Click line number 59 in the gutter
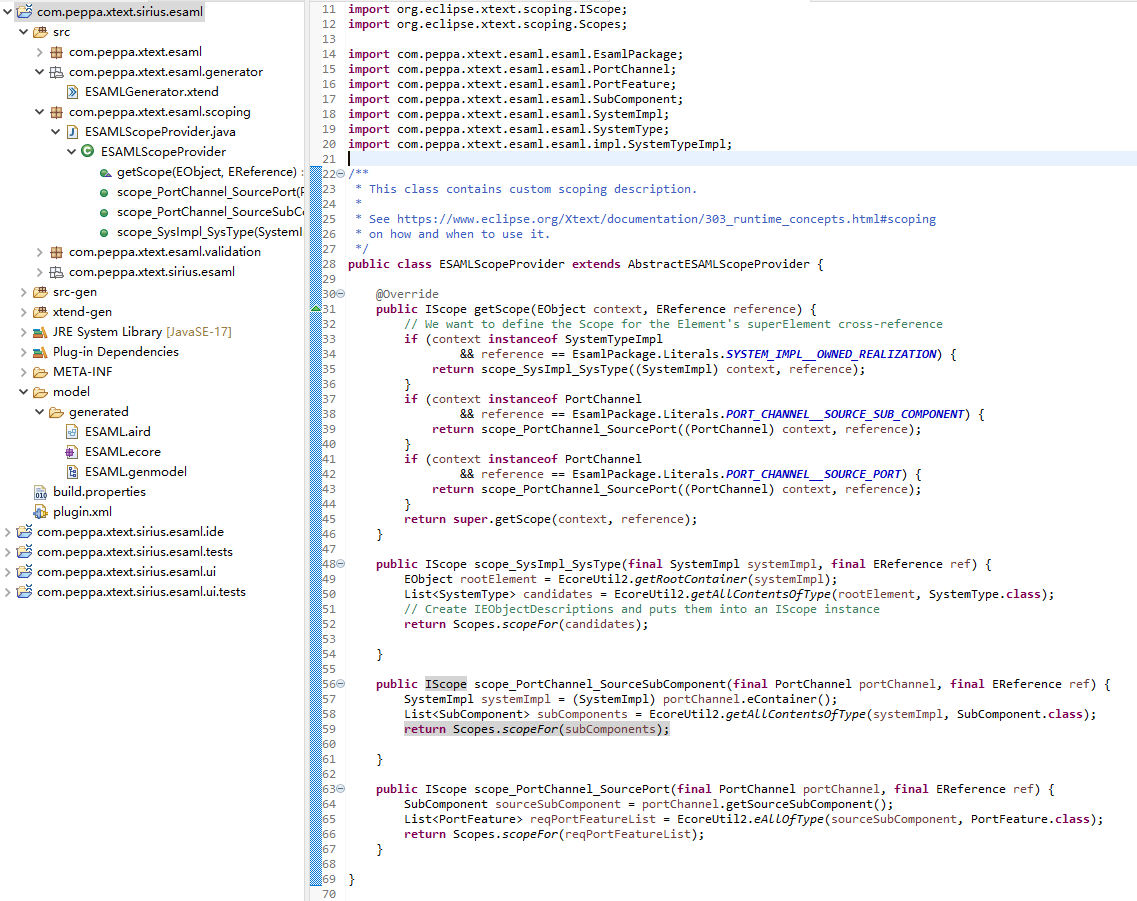 [328, 729]
